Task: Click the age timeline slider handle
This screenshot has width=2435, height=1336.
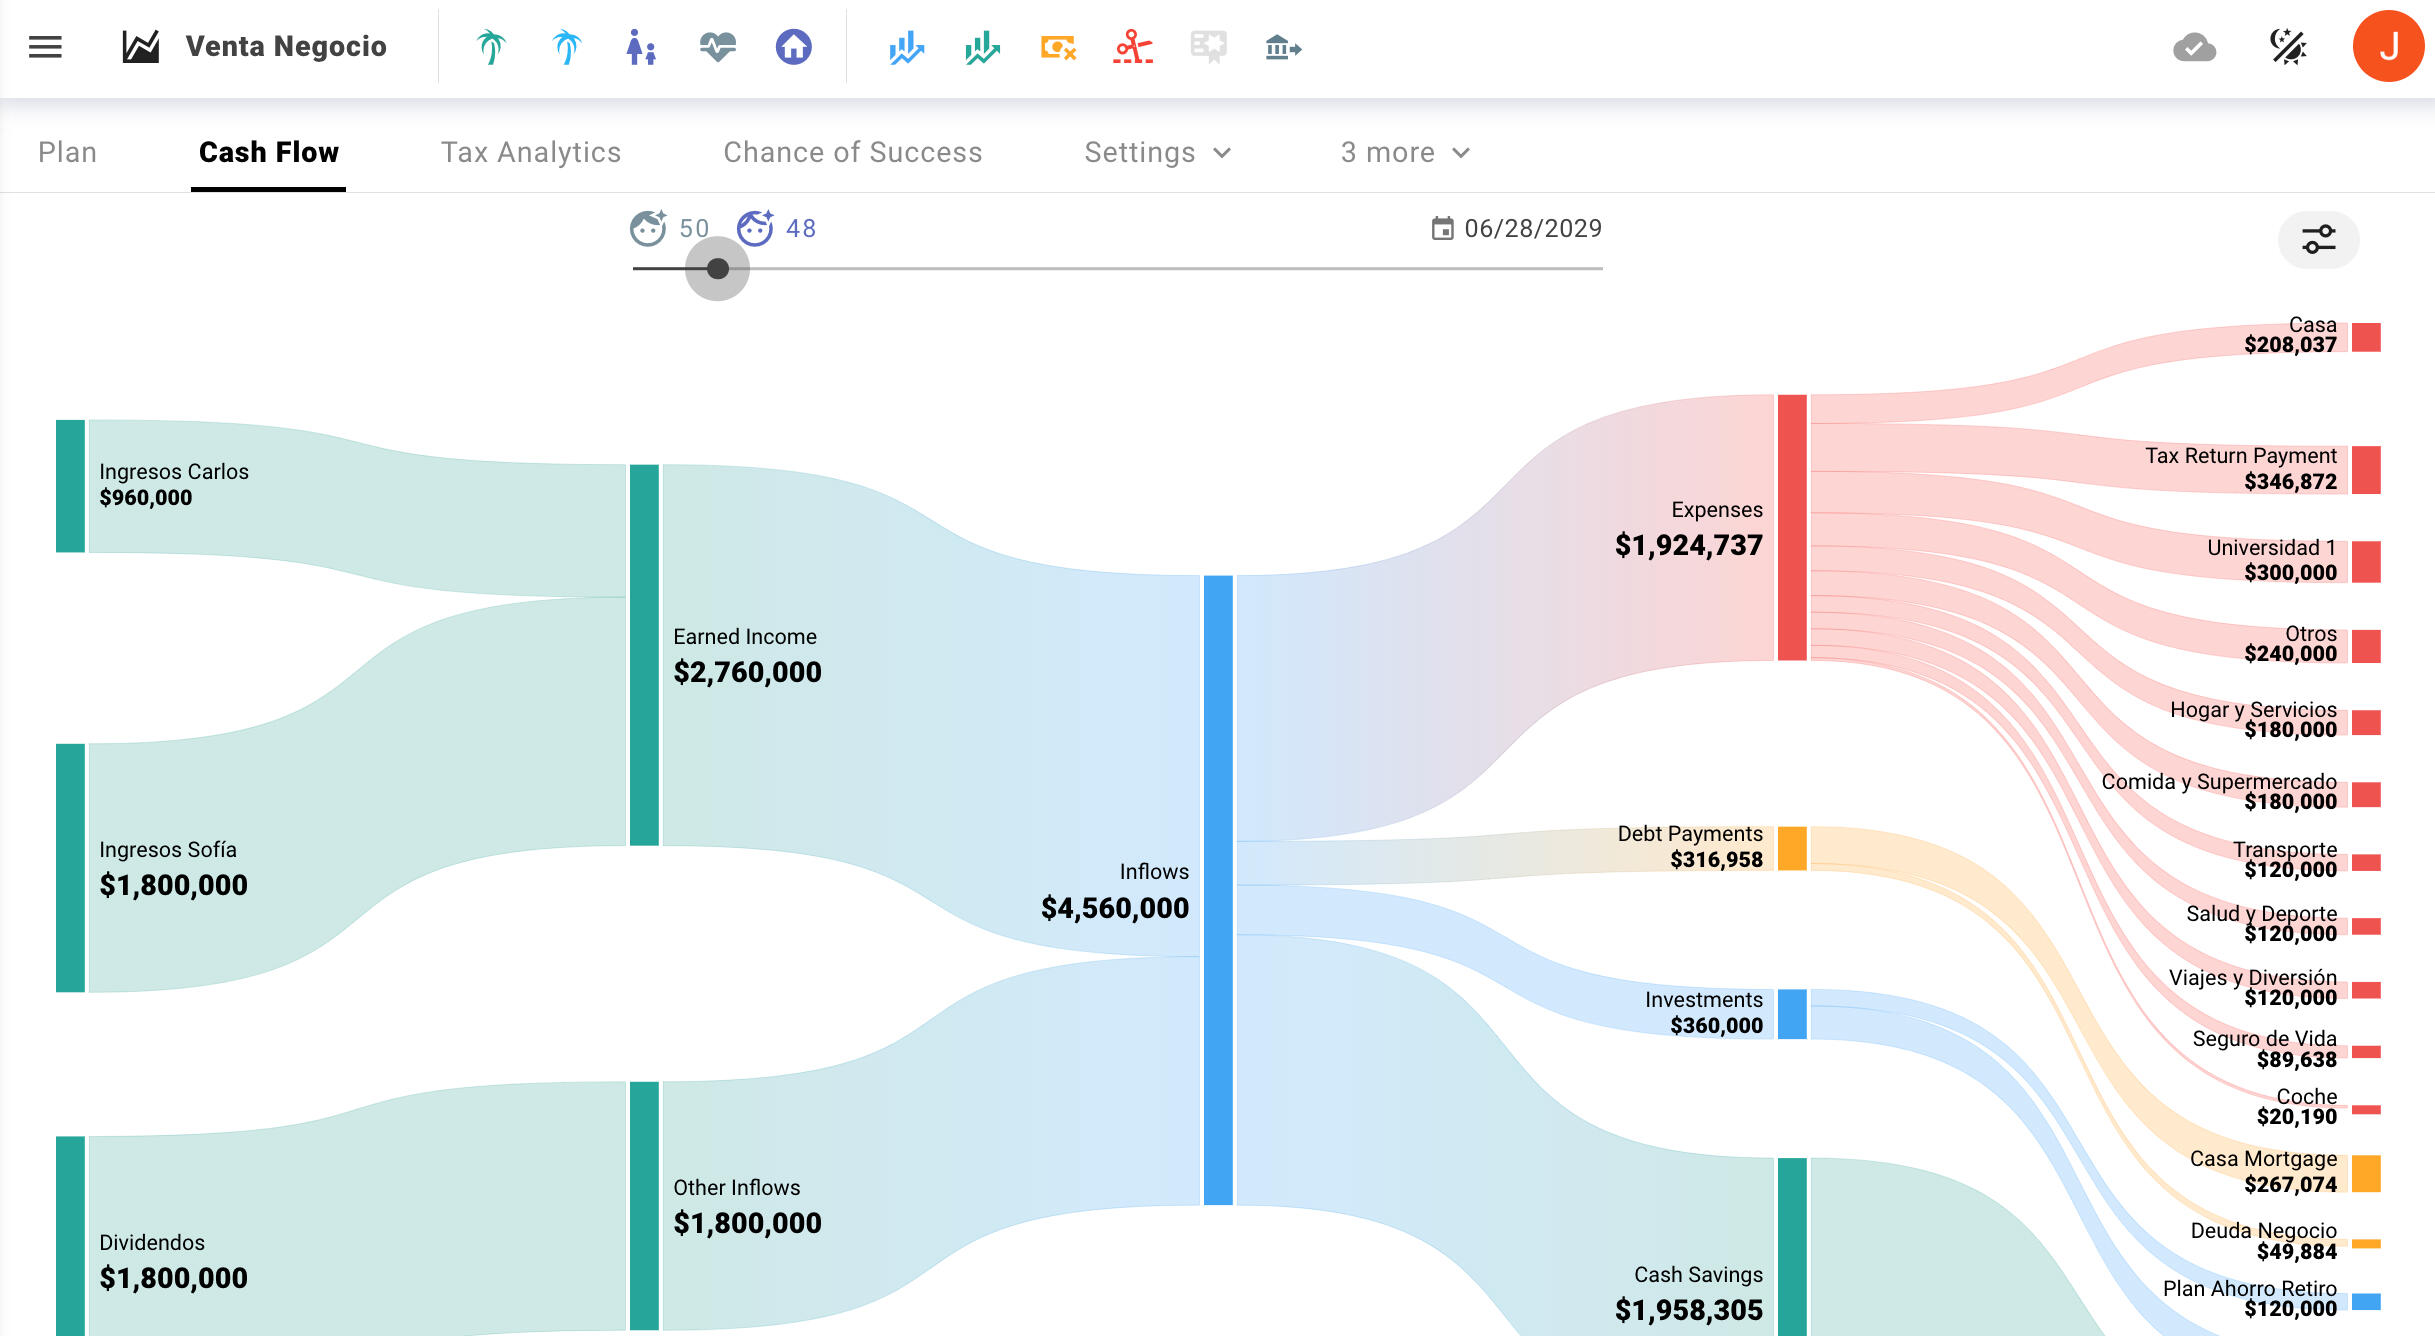Action: [717, 268]
